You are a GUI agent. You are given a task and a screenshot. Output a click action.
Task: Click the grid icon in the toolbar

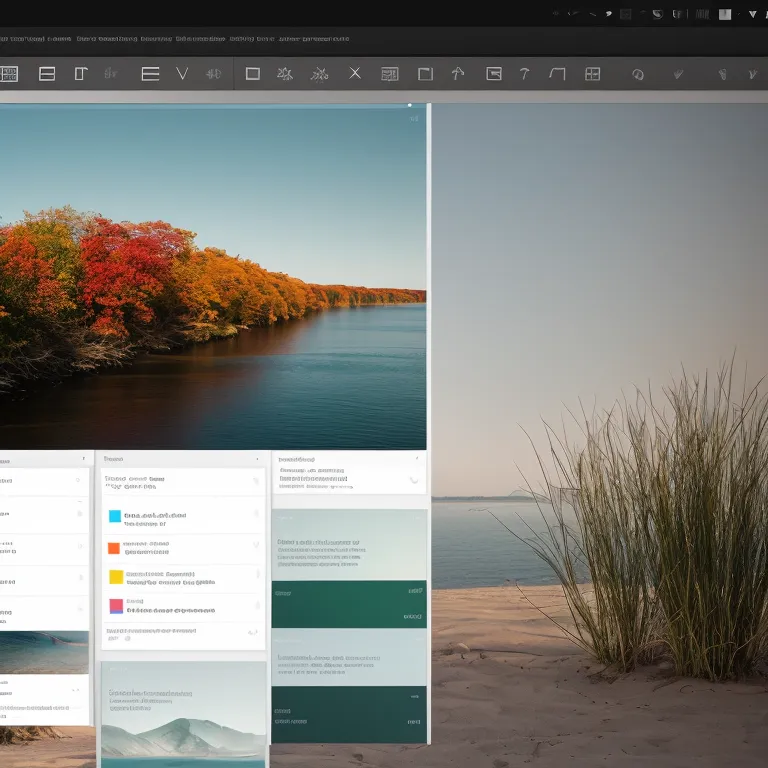(x=9, y=73)
